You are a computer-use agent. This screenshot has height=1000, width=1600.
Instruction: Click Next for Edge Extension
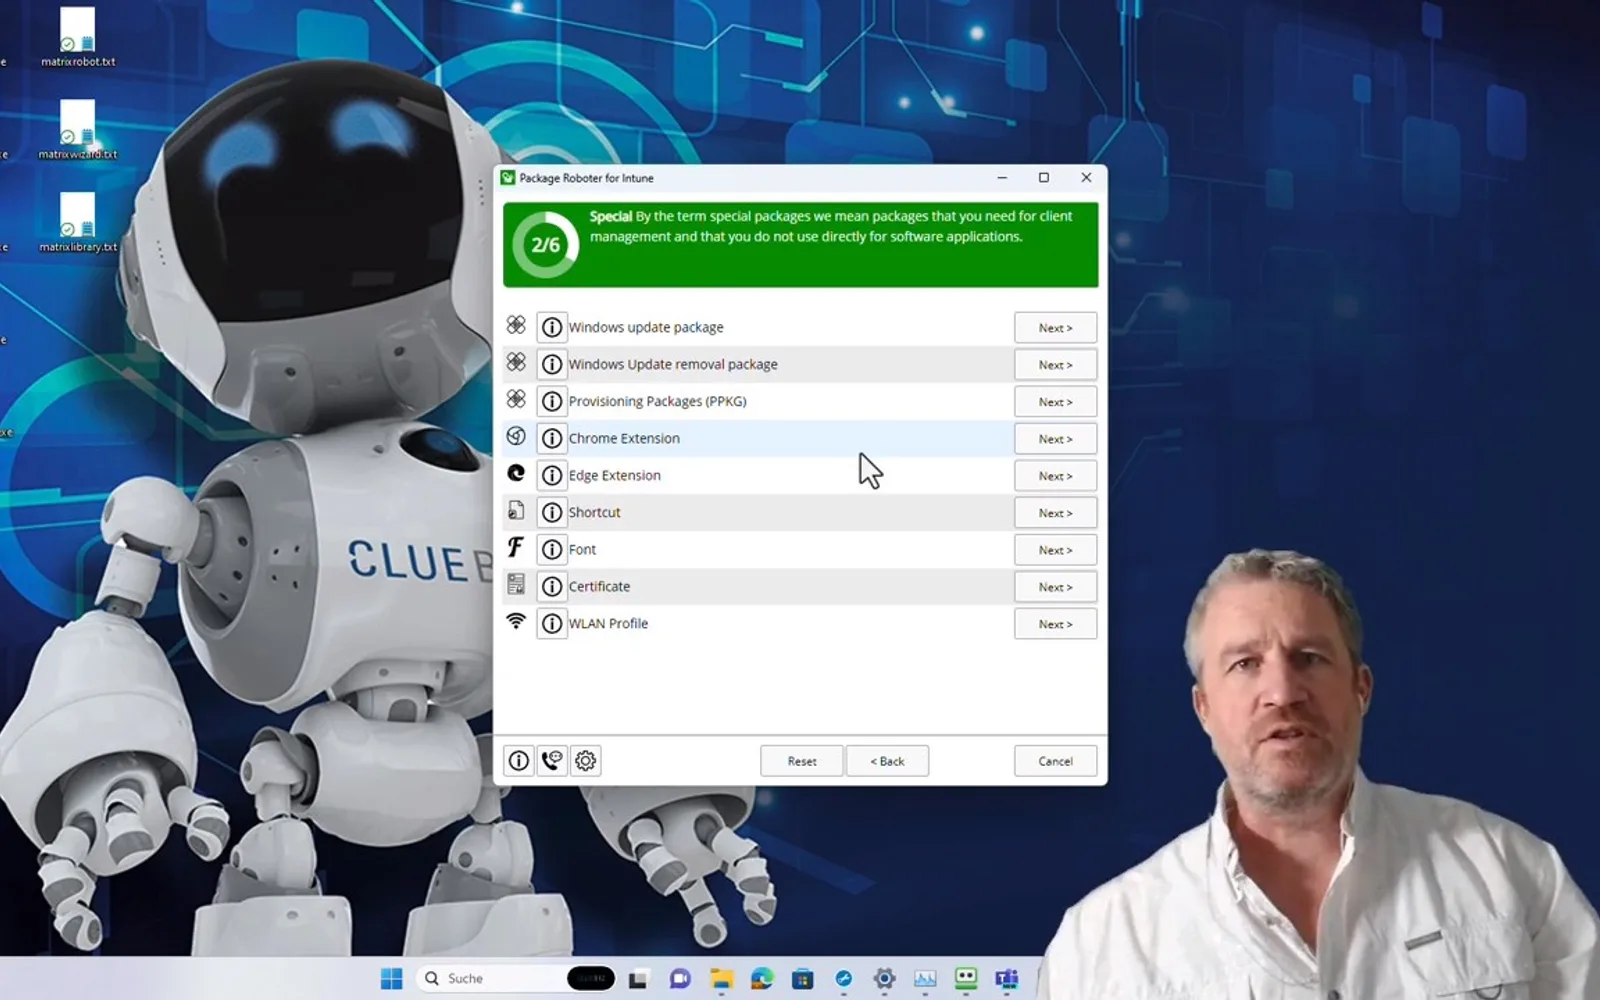point(1055,476)
